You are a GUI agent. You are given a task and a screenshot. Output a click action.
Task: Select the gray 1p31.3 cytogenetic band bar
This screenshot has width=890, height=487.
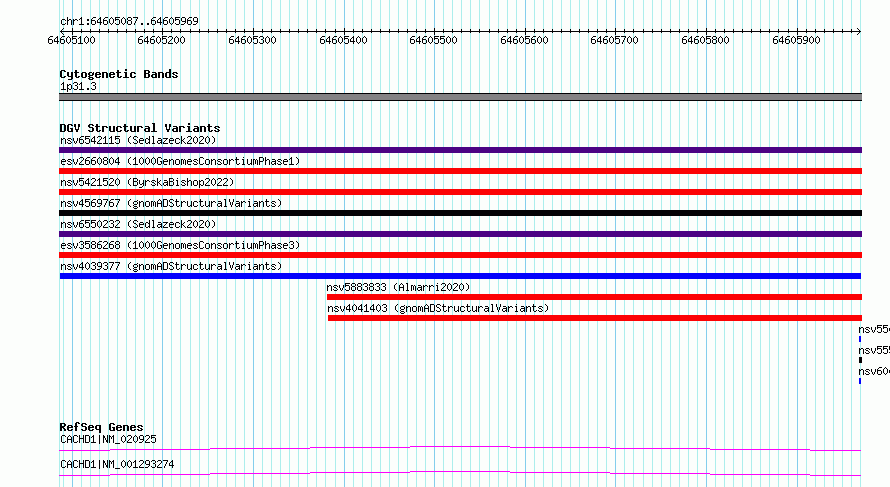tap(460, 97)
